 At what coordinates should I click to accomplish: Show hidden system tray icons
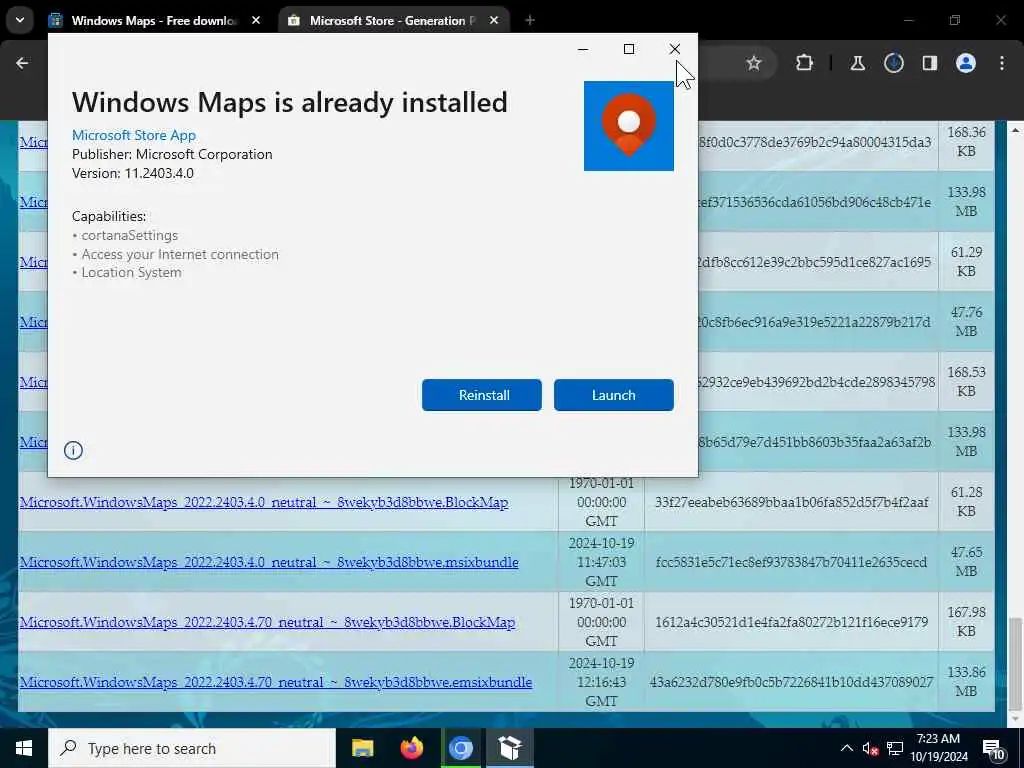tap(846, 748)
